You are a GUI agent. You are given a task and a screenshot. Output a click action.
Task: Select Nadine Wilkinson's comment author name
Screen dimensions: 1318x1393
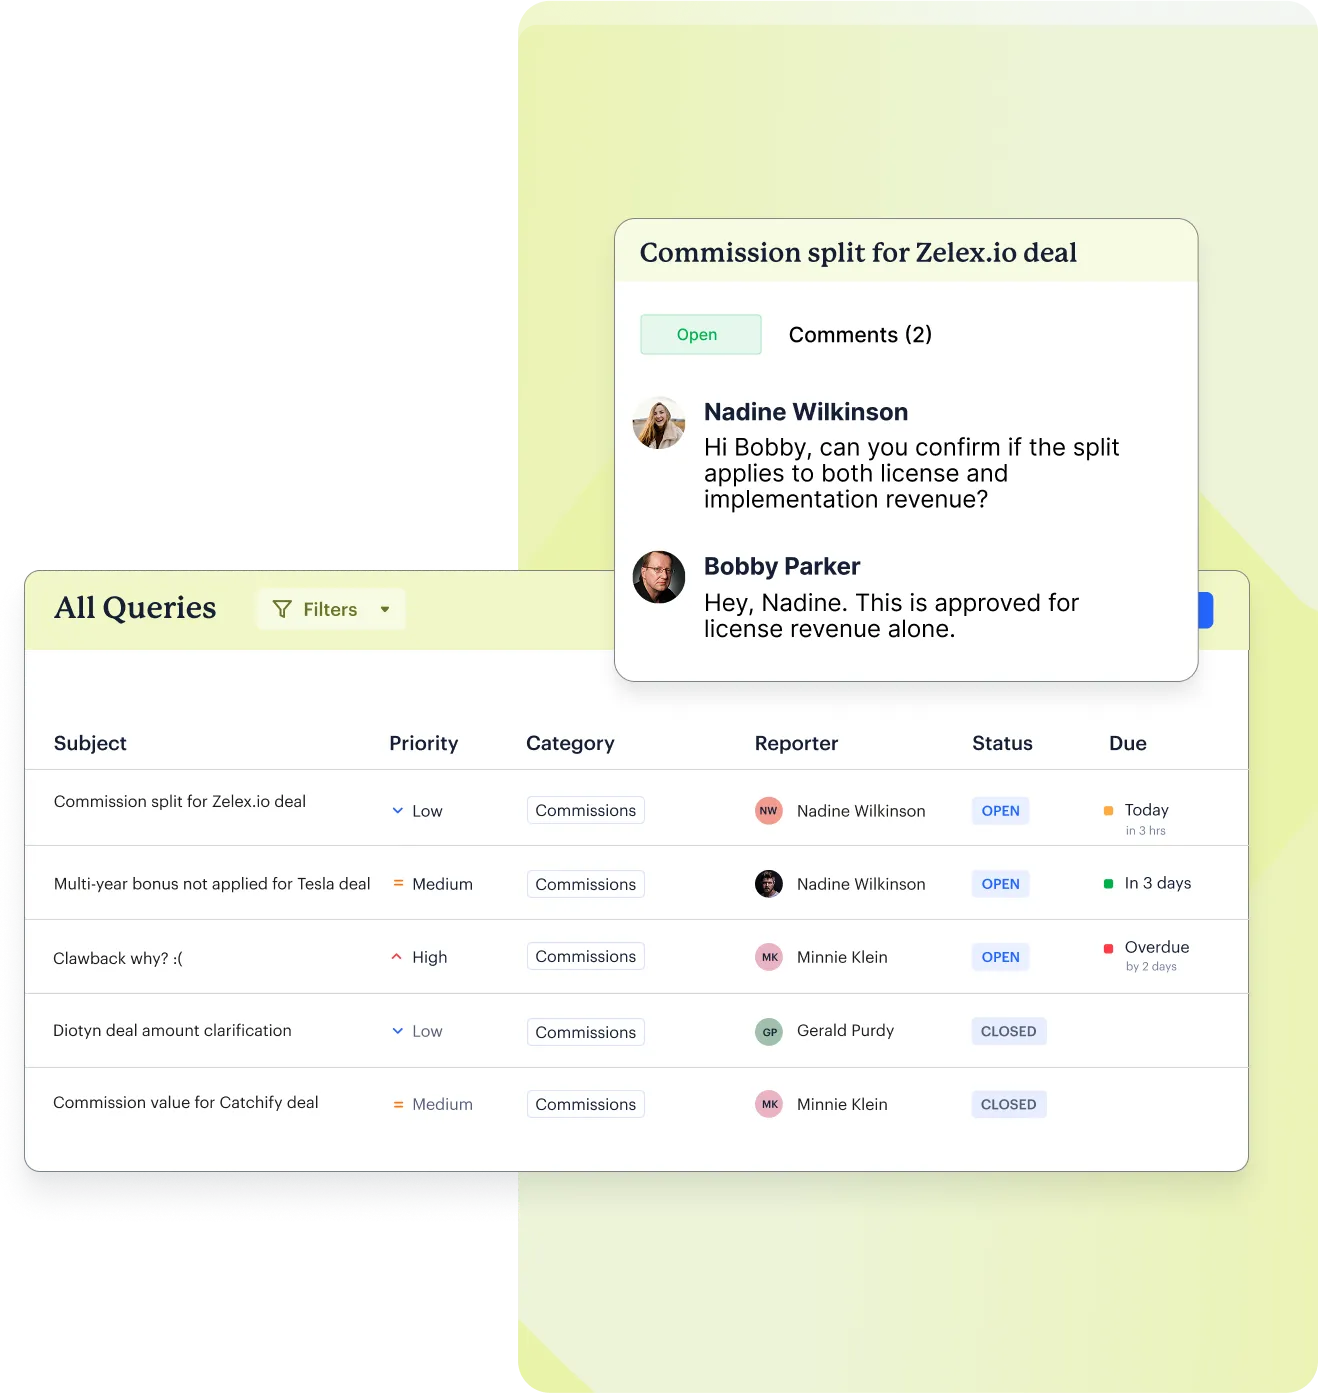[806, 412]
